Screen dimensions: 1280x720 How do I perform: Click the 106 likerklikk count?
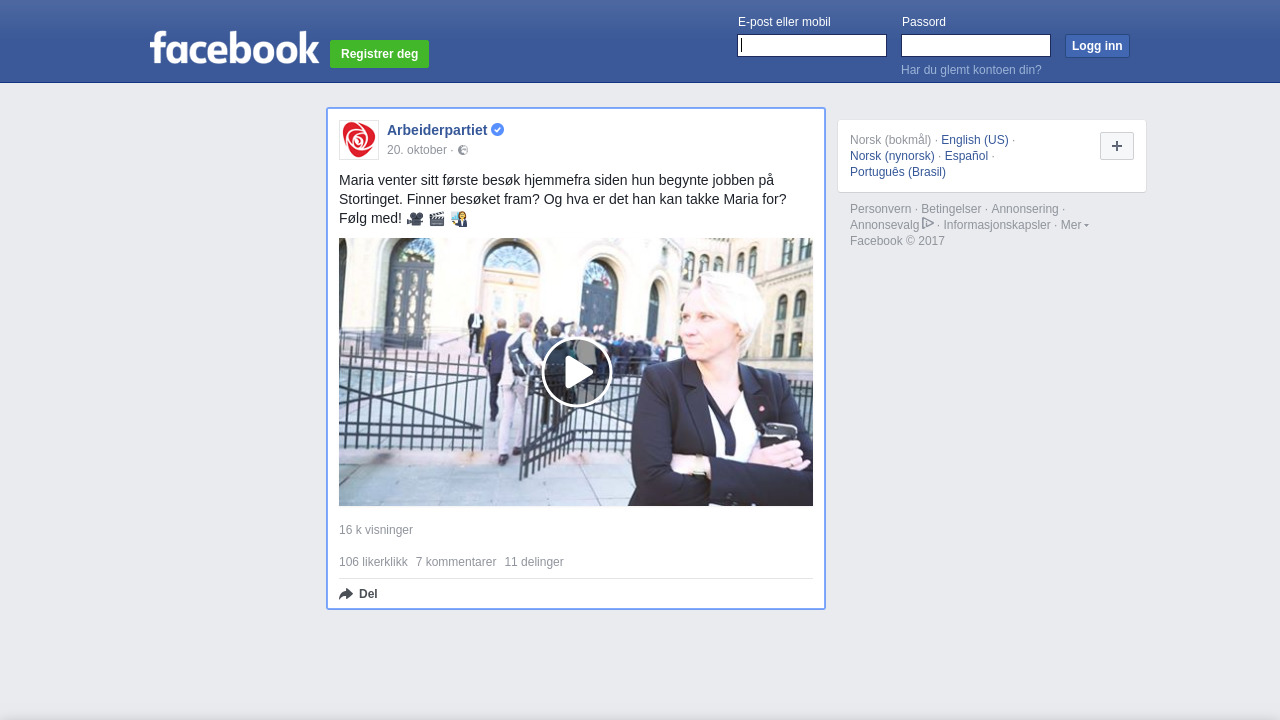point(373,562)
